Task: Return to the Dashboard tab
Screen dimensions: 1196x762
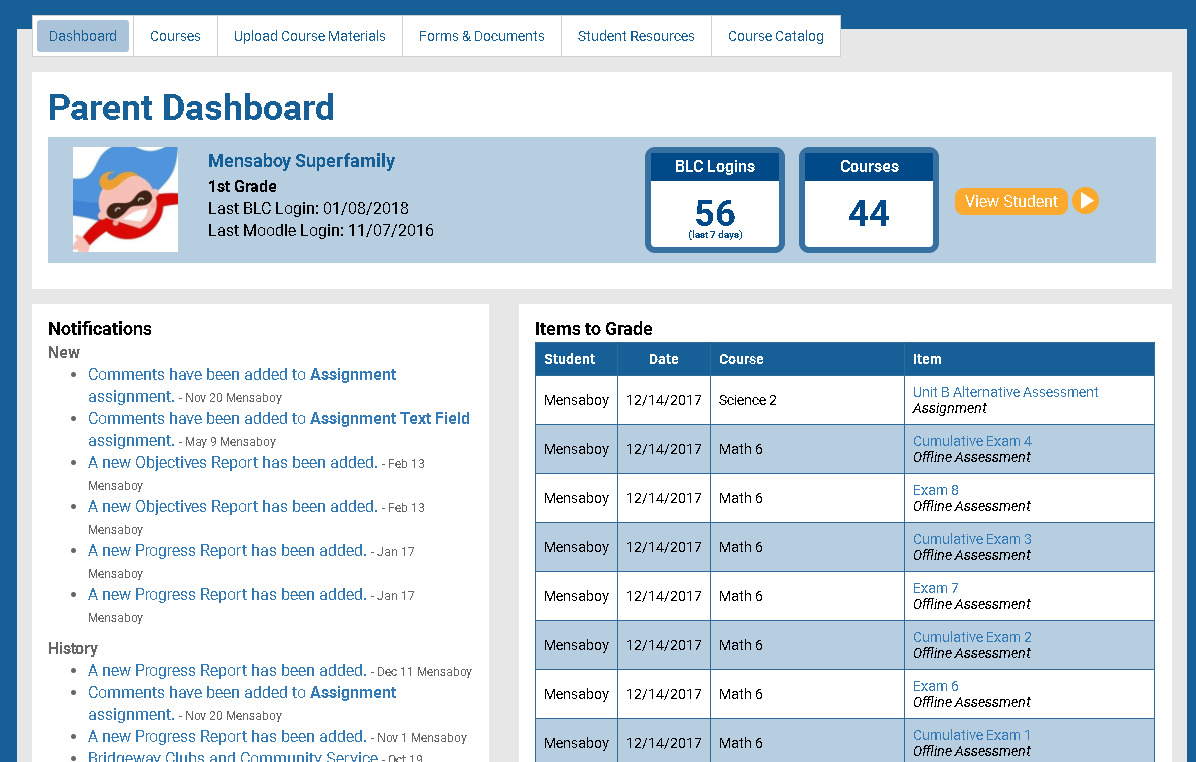Action: tap(83, 35)
